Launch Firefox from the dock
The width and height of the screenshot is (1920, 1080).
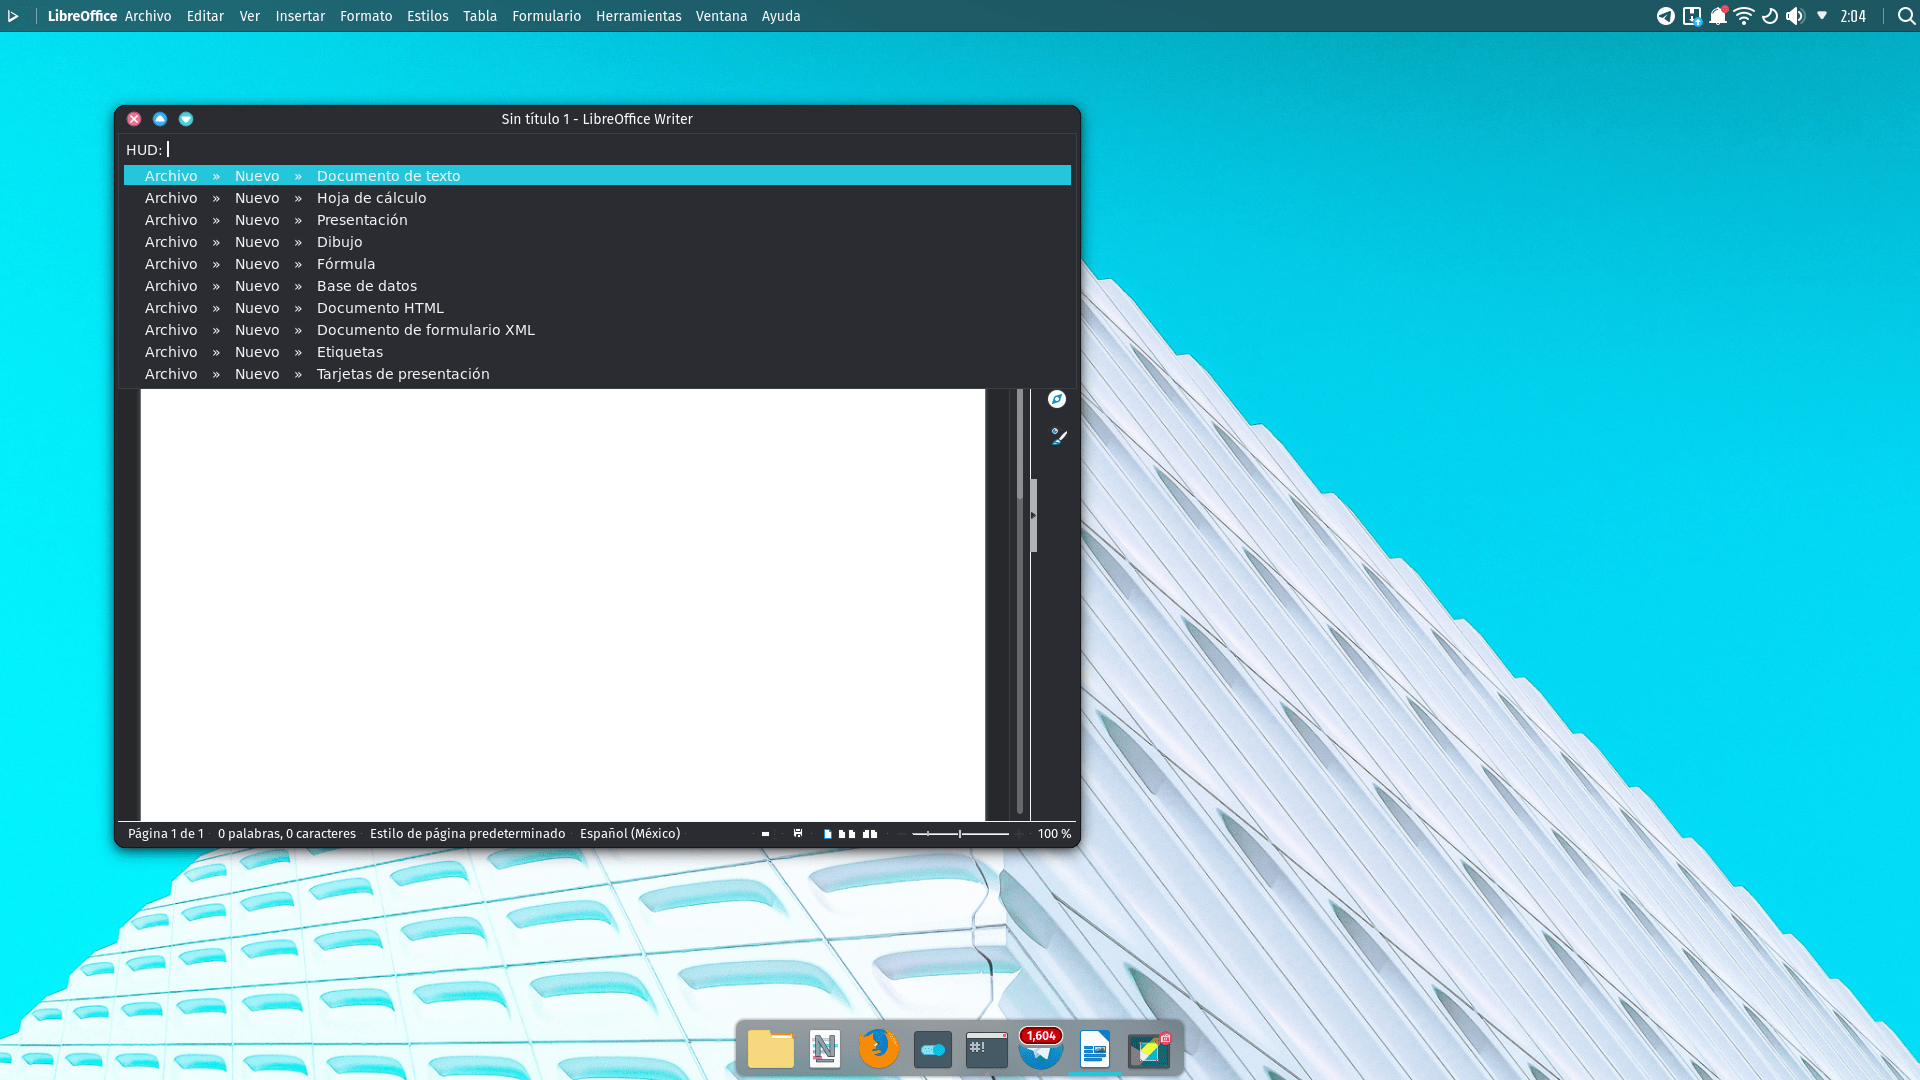[879, 1048]
